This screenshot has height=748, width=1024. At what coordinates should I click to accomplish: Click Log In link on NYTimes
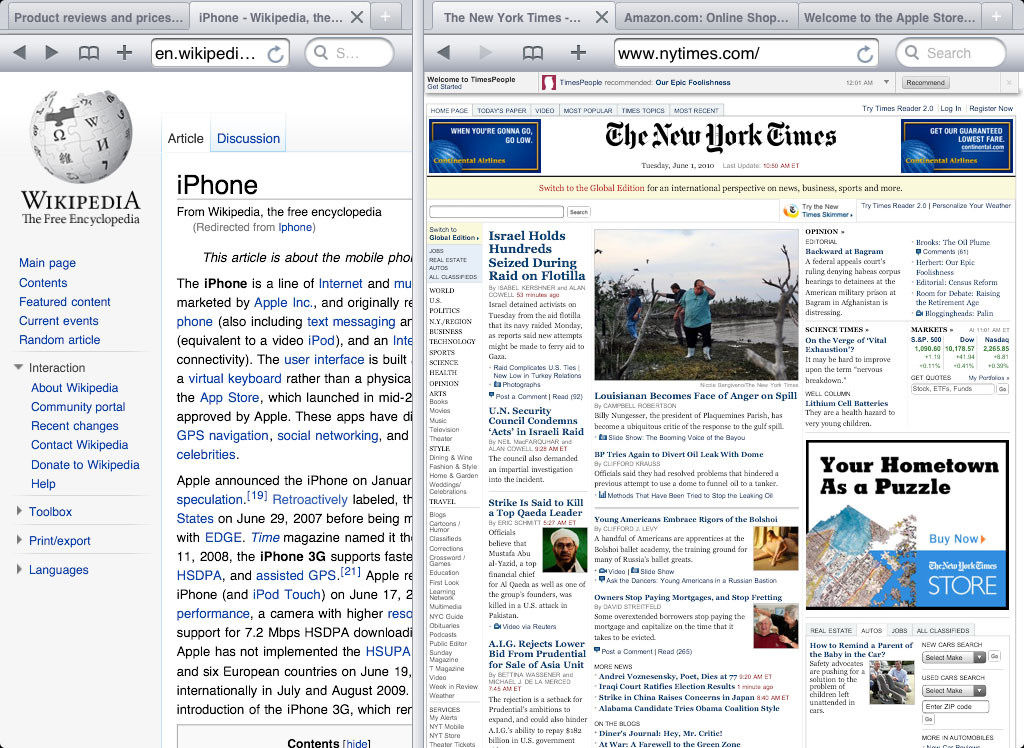coord(950,108)
